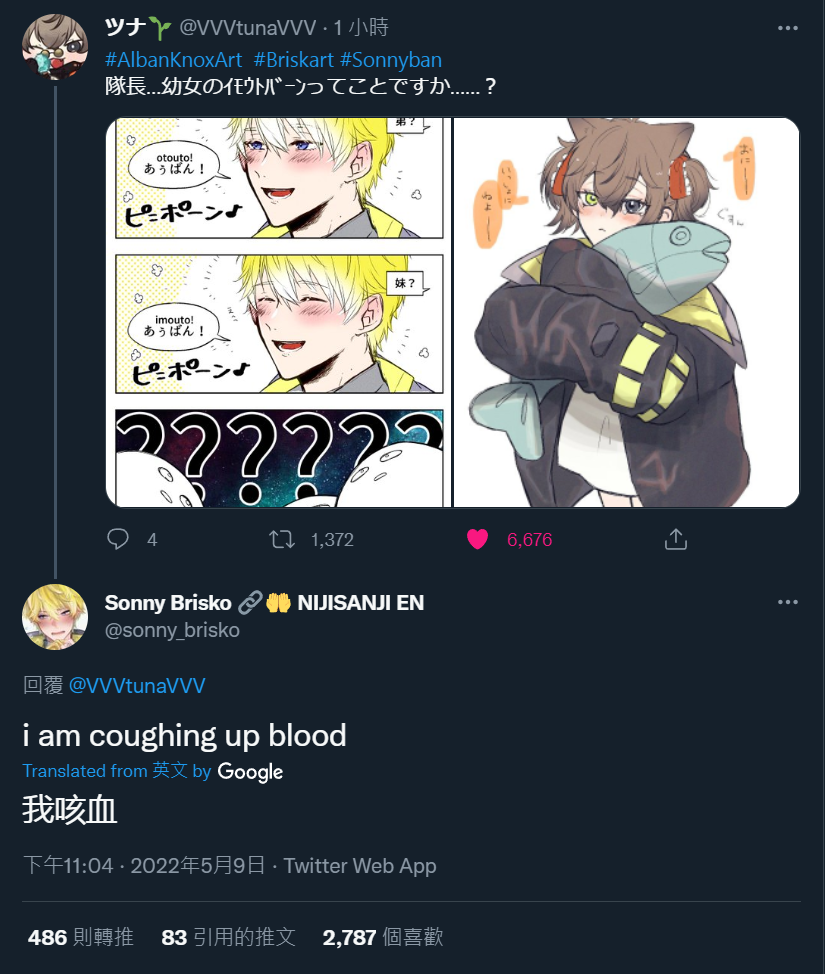Click the #AlbanKnoxArt hashtag

click(x=173, y=60)
